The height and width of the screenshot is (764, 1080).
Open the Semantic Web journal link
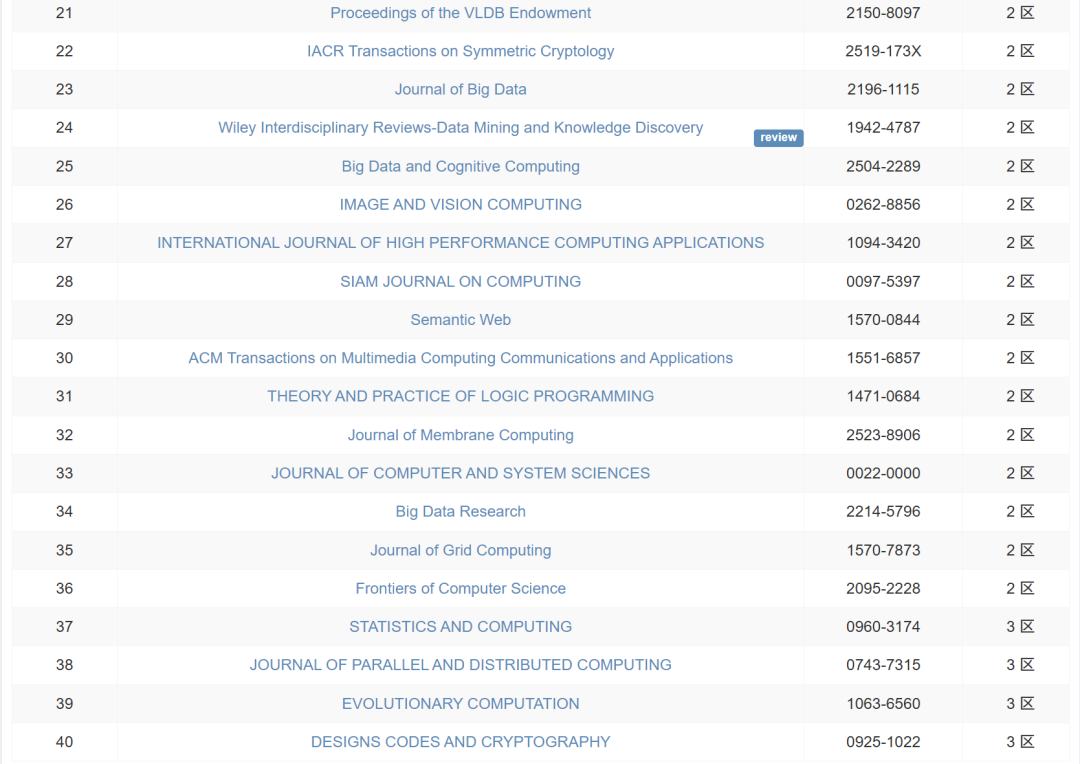[460, 320]
